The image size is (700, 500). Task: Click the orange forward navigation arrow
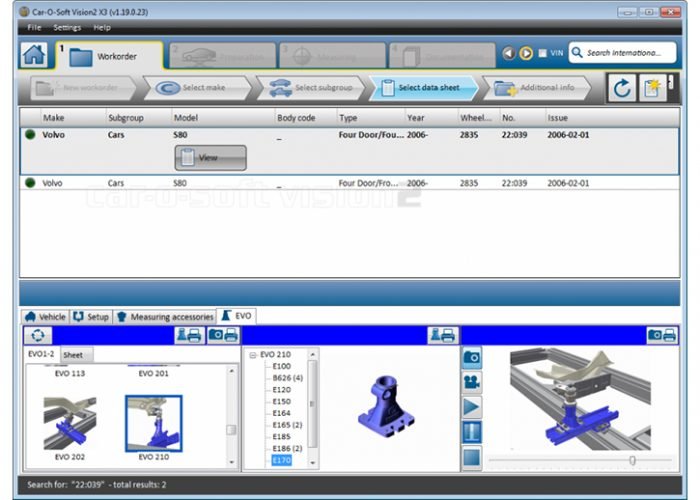[x=526, y=53]
